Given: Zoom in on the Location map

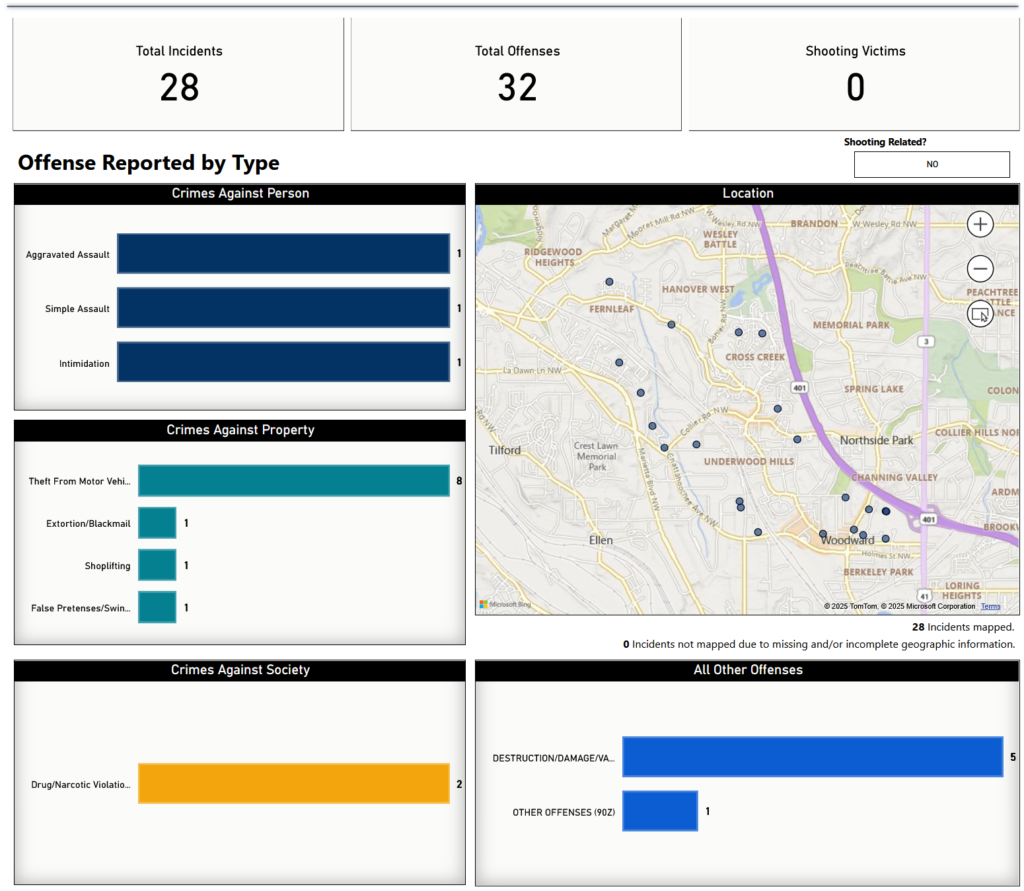Looking at the screenshot, I should [x=980, y=224].
